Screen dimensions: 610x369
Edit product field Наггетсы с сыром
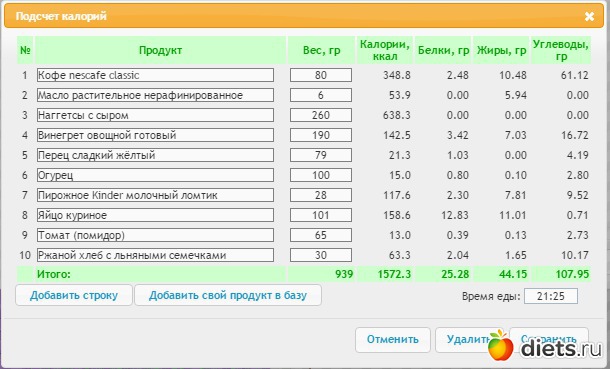(155, 115)
